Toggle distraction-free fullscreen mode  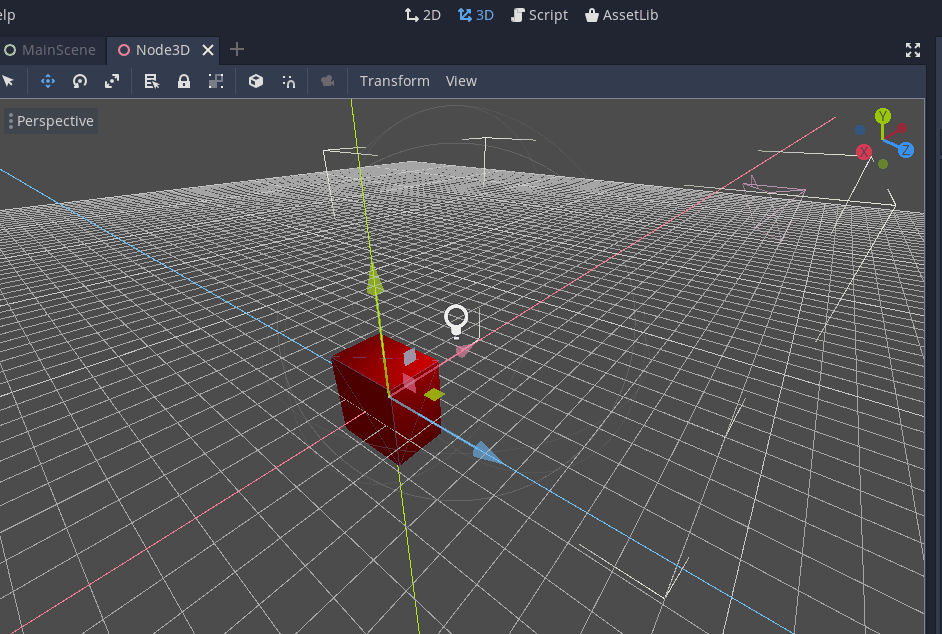tap(913, 50)
